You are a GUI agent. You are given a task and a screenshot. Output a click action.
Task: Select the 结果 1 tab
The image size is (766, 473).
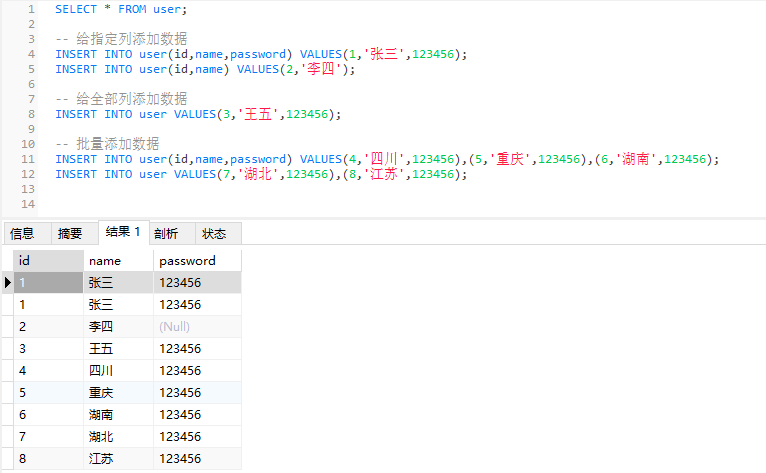click(123, 232)
